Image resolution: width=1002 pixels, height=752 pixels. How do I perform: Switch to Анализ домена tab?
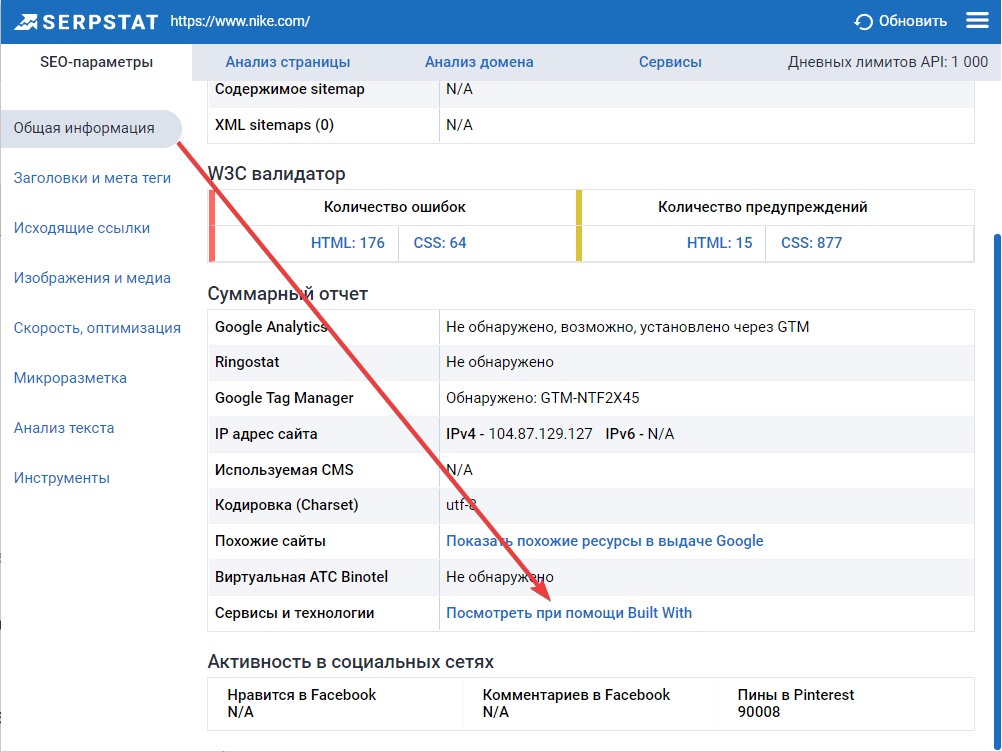(479, 62)
